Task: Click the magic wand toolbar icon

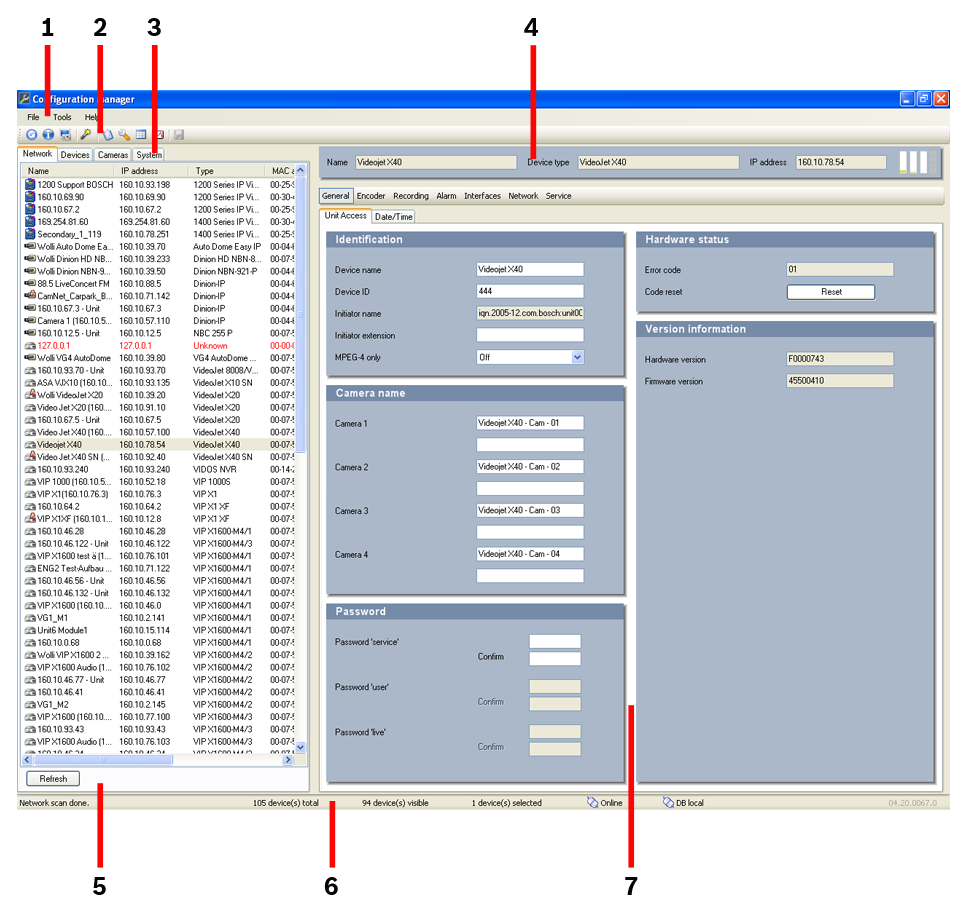Action: click(87, 135)
